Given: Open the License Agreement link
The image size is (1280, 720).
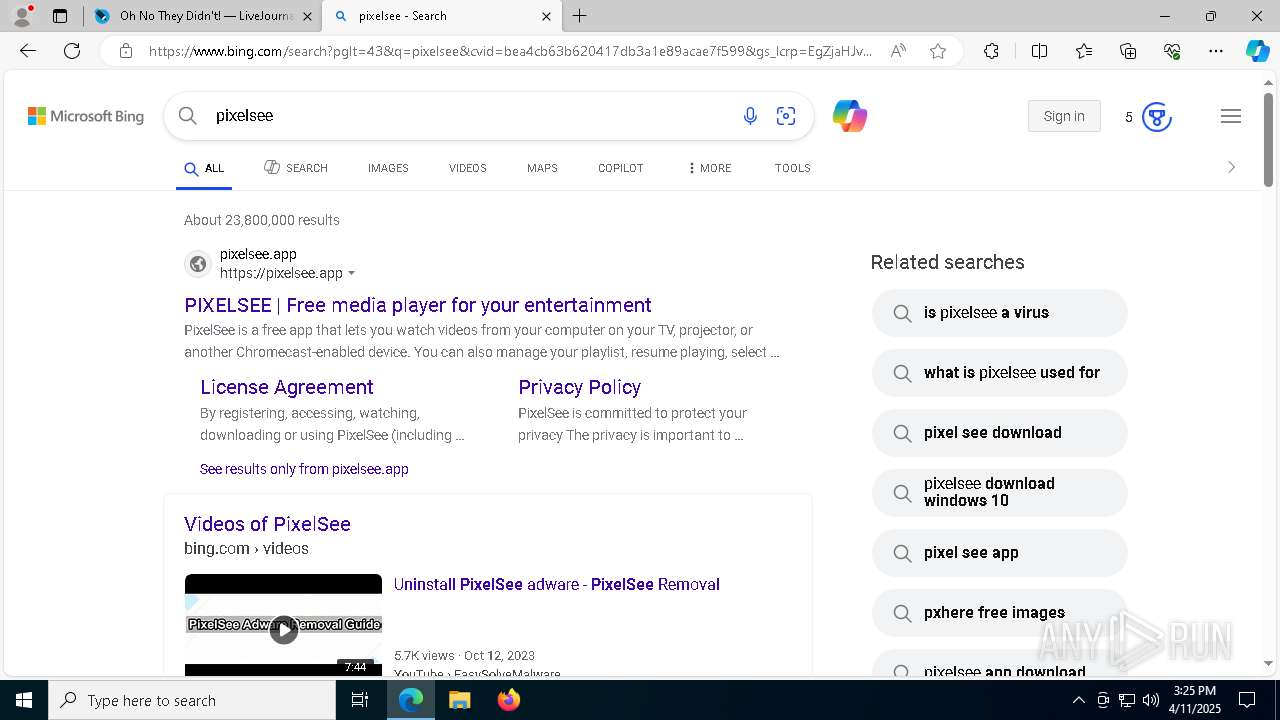Looking at the screenshot, I should pyautogui.click(x=287, y=387).
